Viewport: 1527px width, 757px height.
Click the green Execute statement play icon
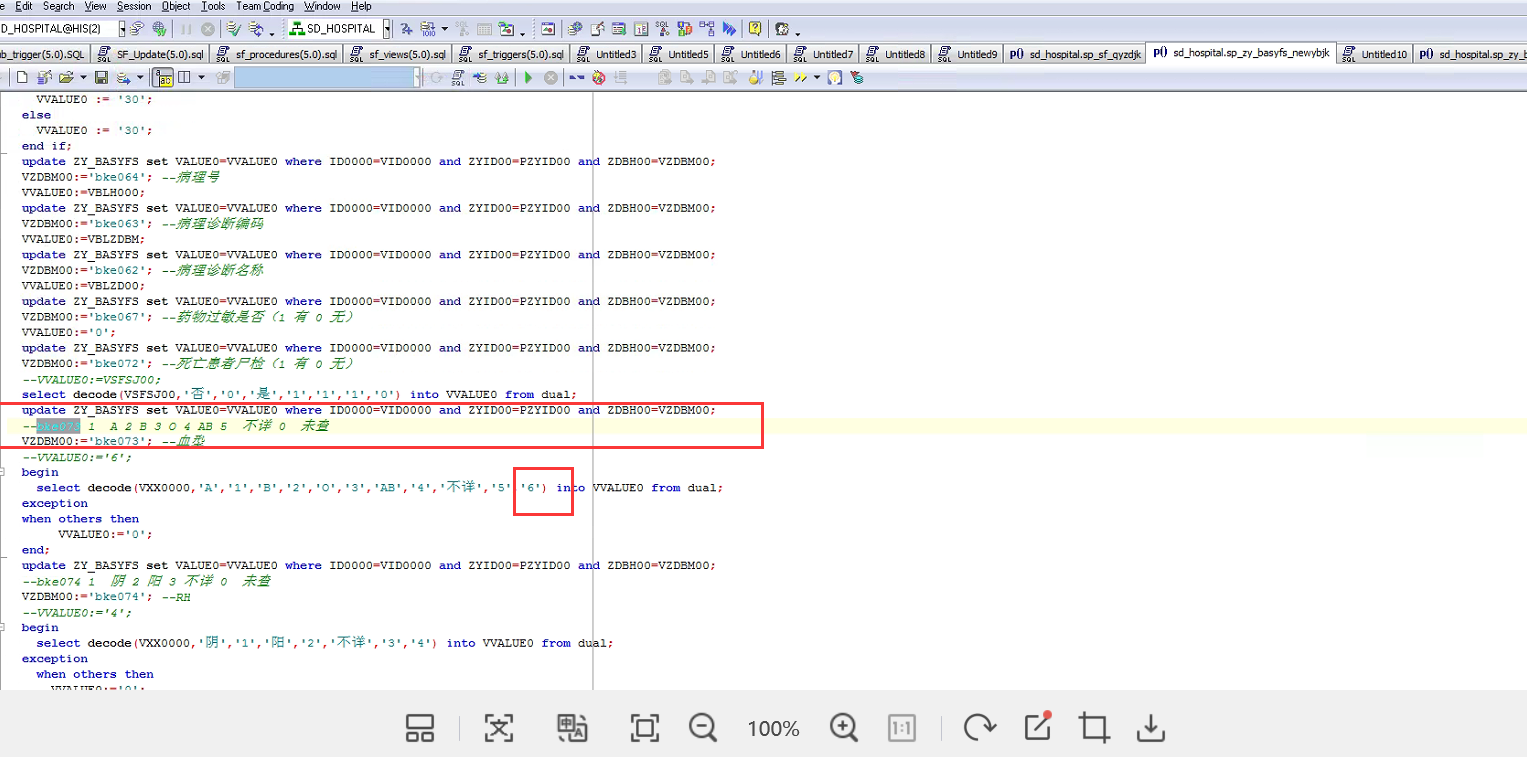coord(529,77)
